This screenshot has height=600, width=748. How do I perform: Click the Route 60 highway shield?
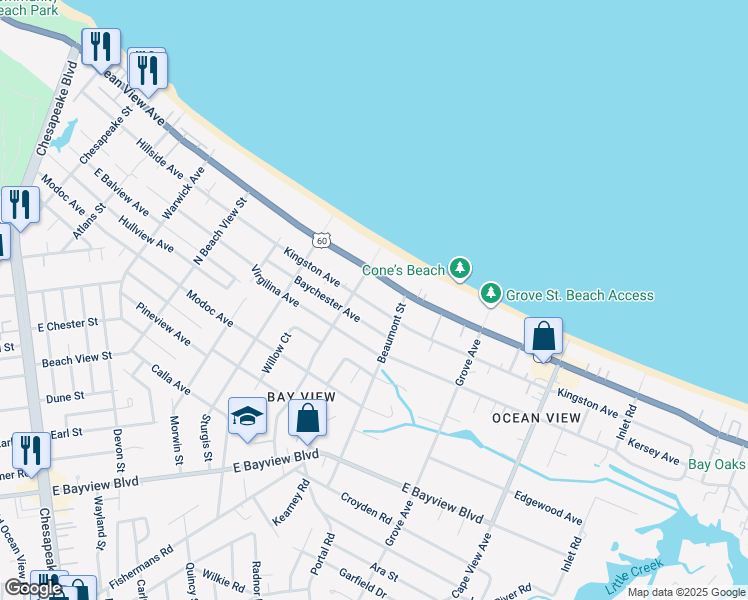(x=320, y=240)
